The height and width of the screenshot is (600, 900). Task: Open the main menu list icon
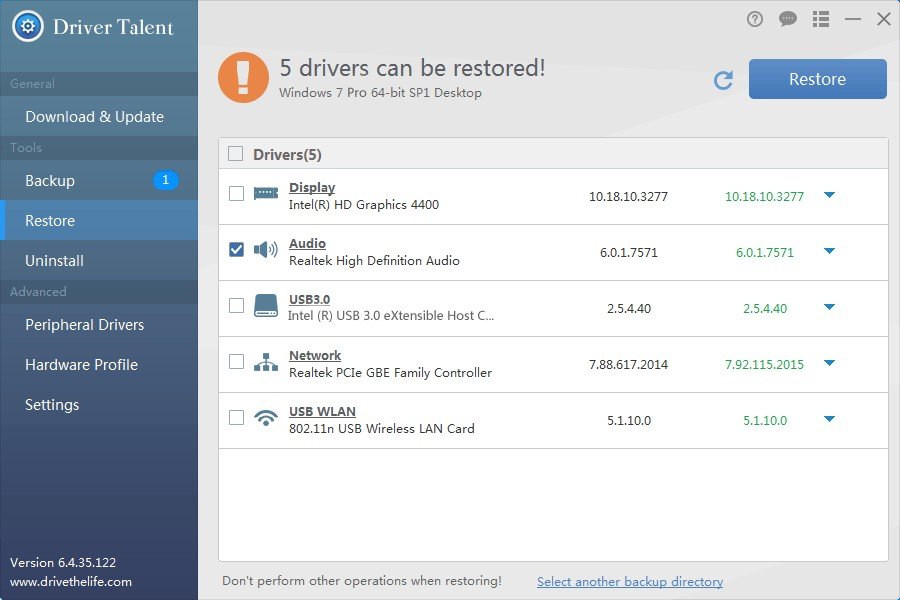pyautogui.click(x=821, y=20)
